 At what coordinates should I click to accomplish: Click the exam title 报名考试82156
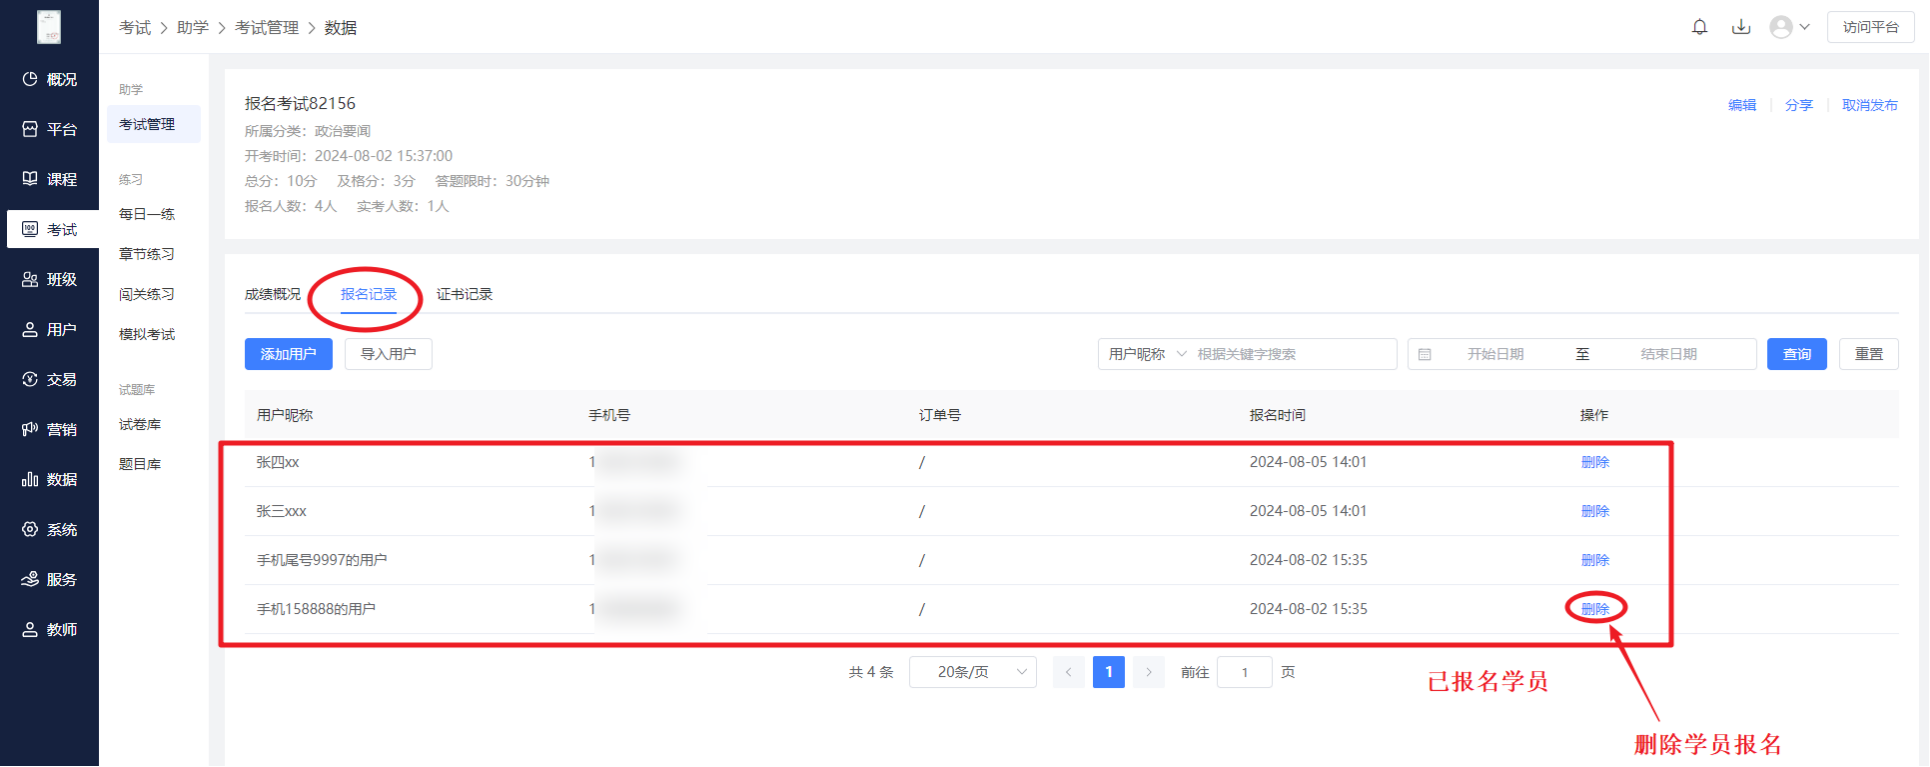coord(300,103)
